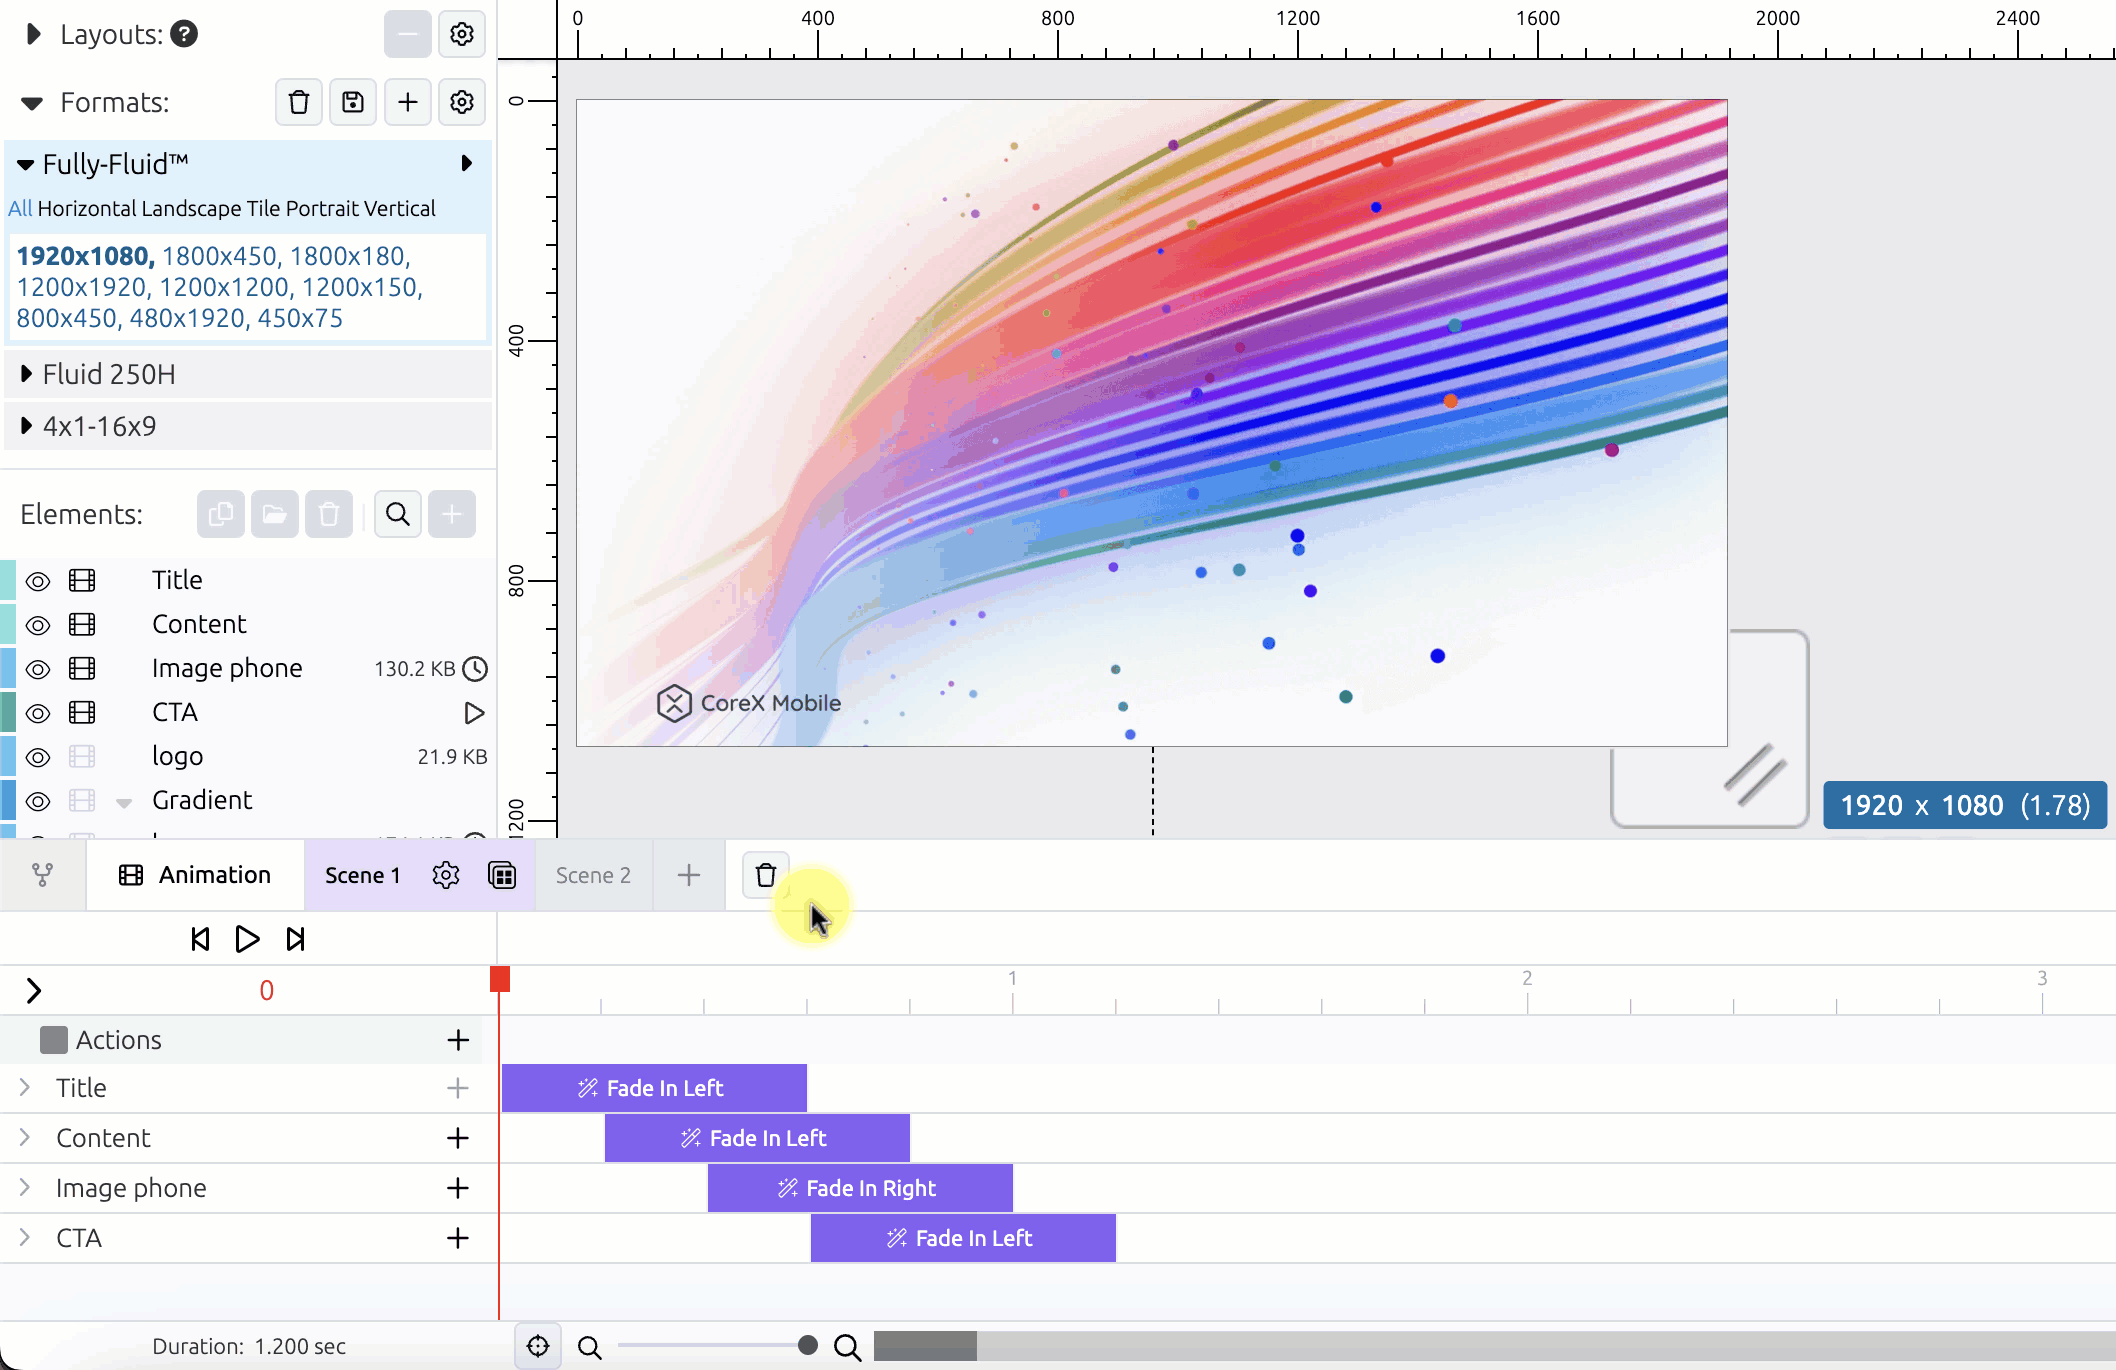Toggle visibility of the CTA element
Viewport: 2116px width, 1370px height.
(38, 713)
